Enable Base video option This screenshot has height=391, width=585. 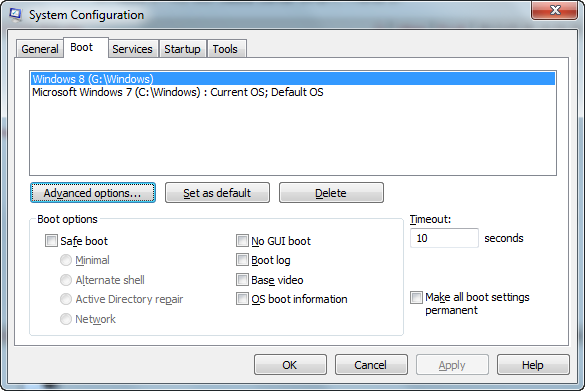point(242,279)
